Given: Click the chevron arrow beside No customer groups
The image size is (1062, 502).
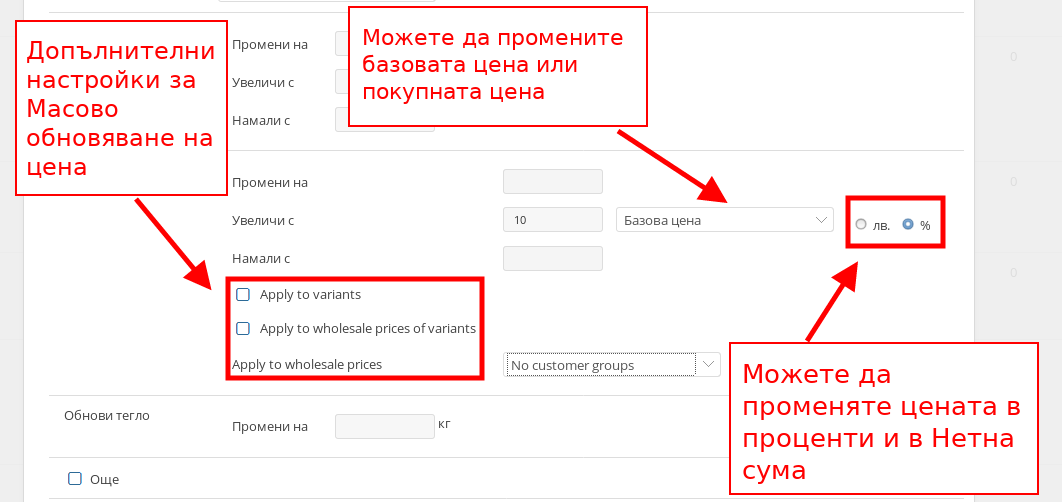Looking at the screenshot, I should tap(709, 364).
